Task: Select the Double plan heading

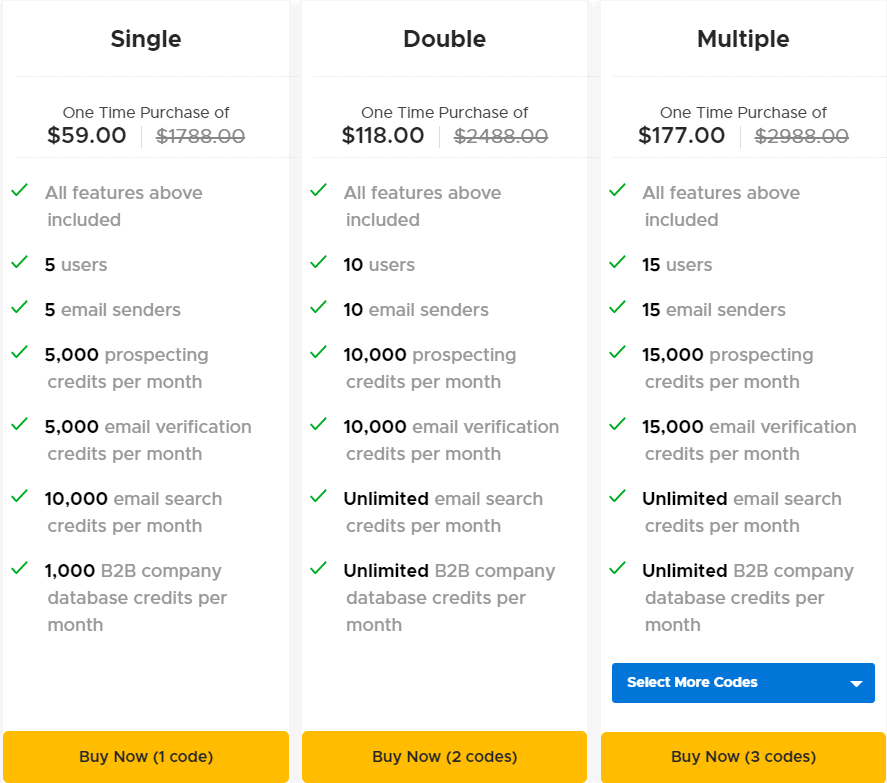Action: tap(444, 39)
